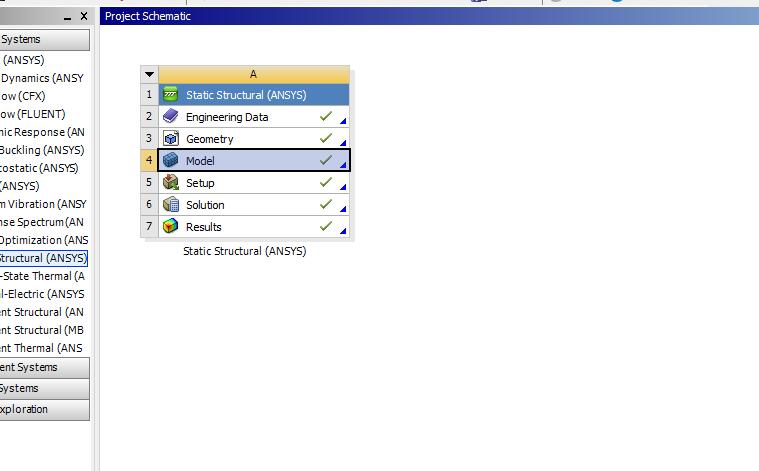
Task: Select '-State Thermal (A' in the toolbox
Action: click(43, 276)
